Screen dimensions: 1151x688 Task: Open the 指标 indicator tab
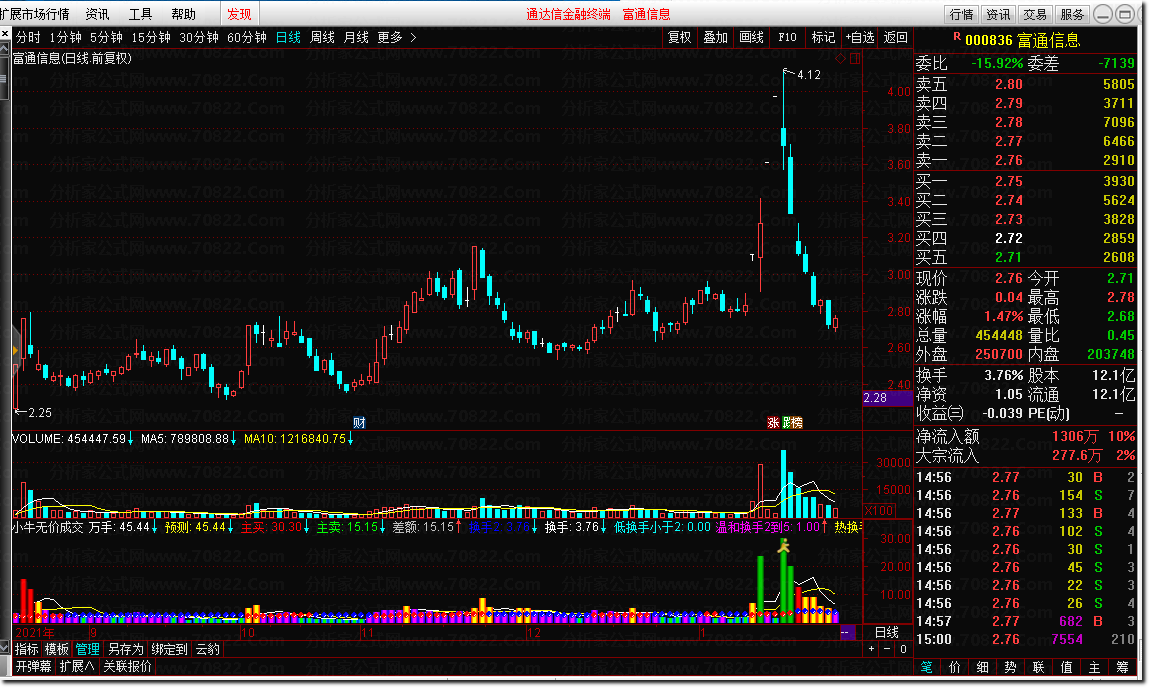pos(26,649)
